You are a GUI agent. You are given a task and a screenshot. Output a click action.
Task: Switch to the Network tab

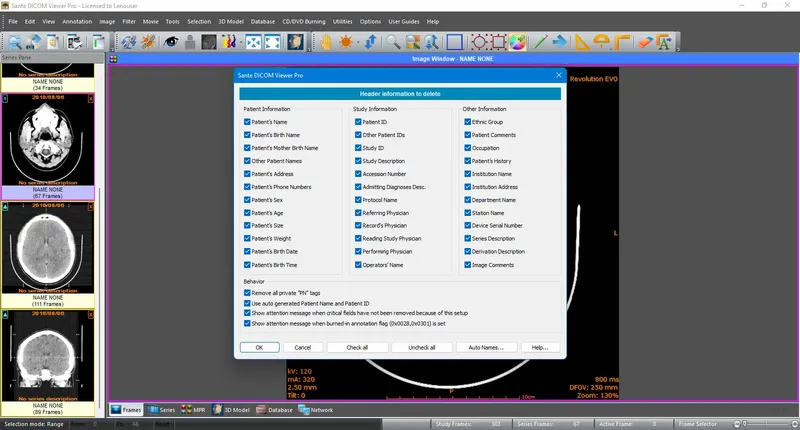click(316, 410)
